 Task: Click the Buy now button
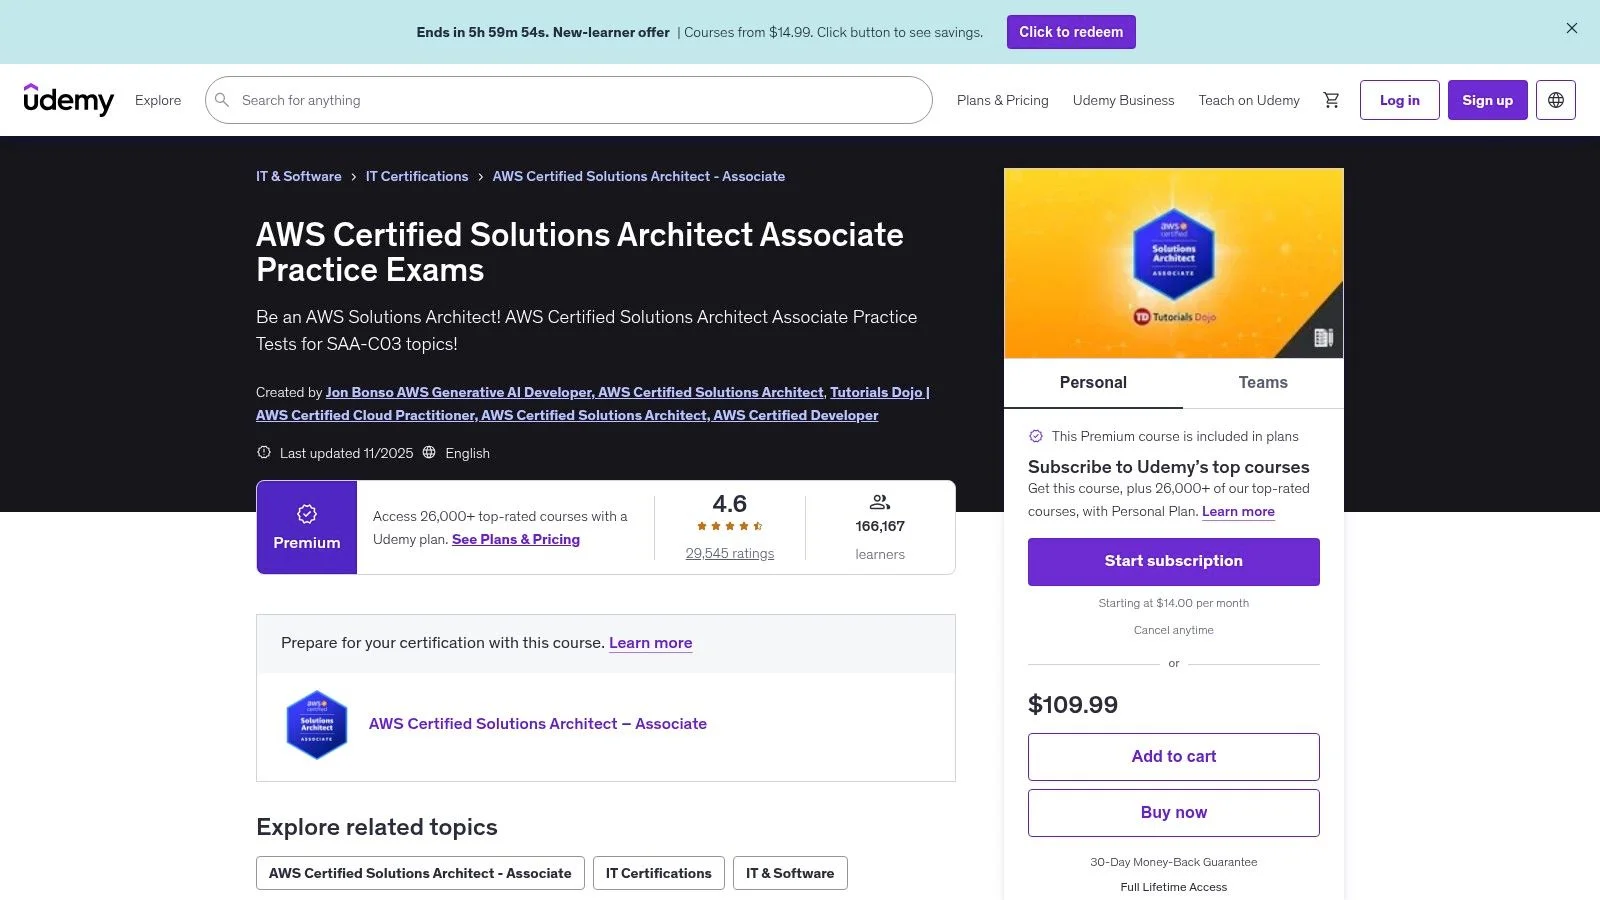tap(1174, 813)
